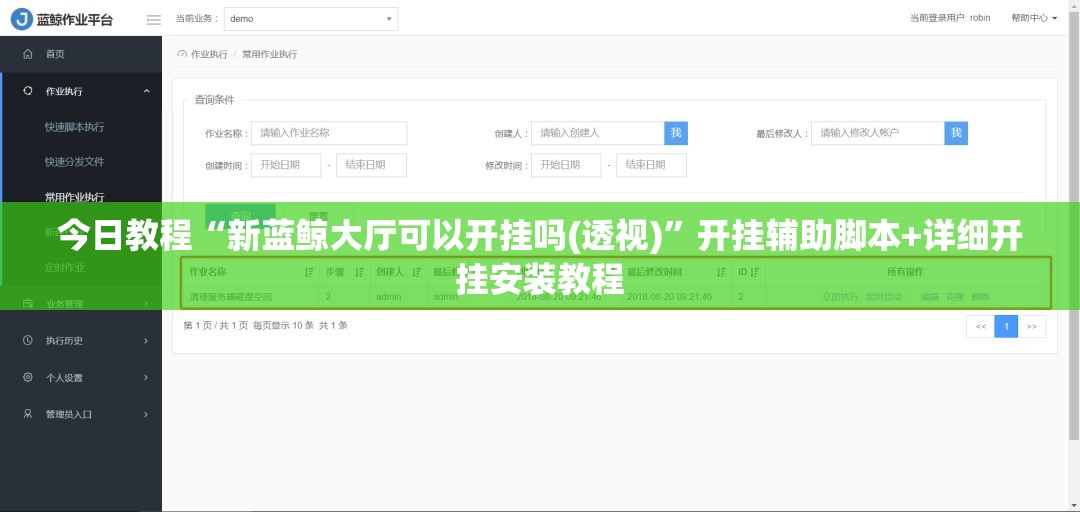
Task: Go to 首页 in the sidebar
Action: coord(55,54)
